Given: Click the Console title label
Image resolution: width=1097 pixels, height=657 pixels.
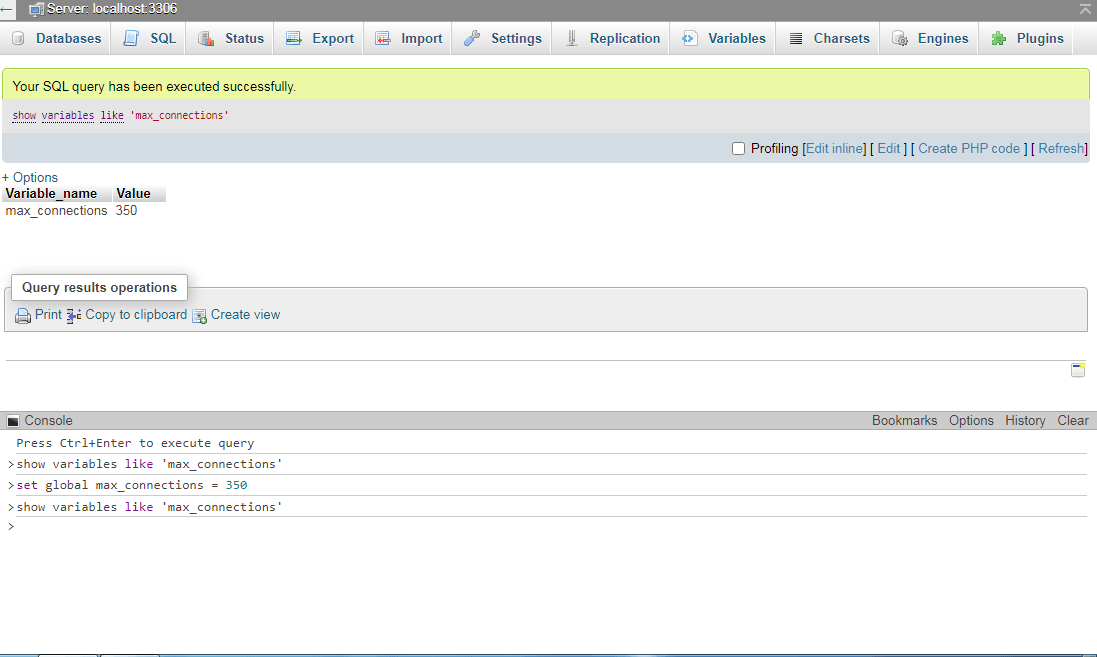Looking at the screenshot, I should click(x=48, y=421).
